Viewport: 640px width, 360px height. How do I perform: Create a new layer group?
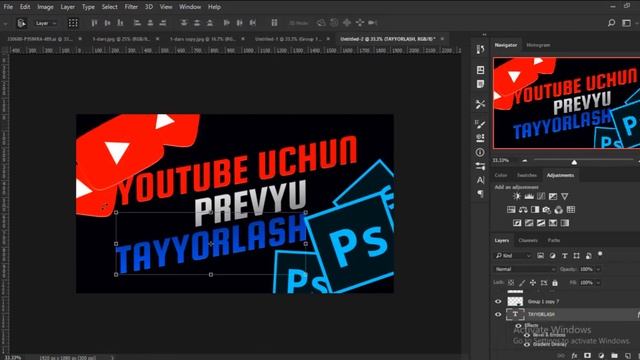click(614, 356)
